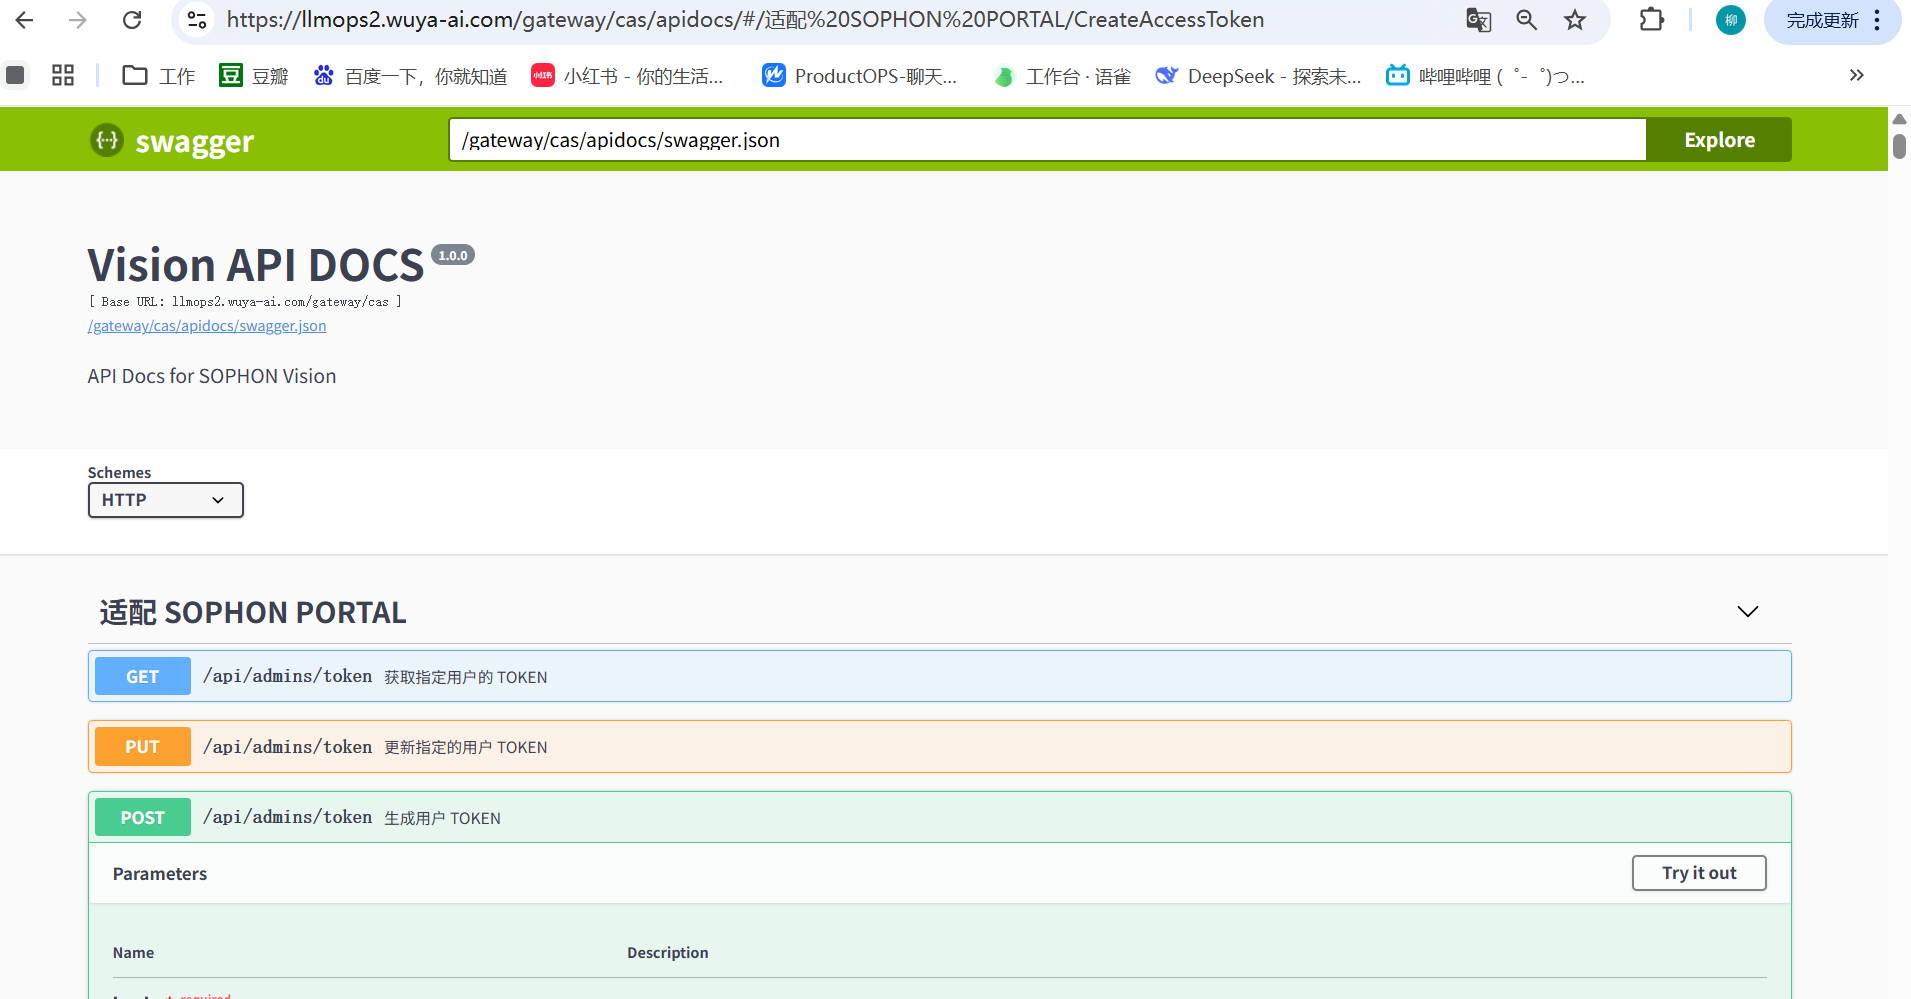
Task: Click the dark square bookmark bar icon
Action: tap(15, 75)
